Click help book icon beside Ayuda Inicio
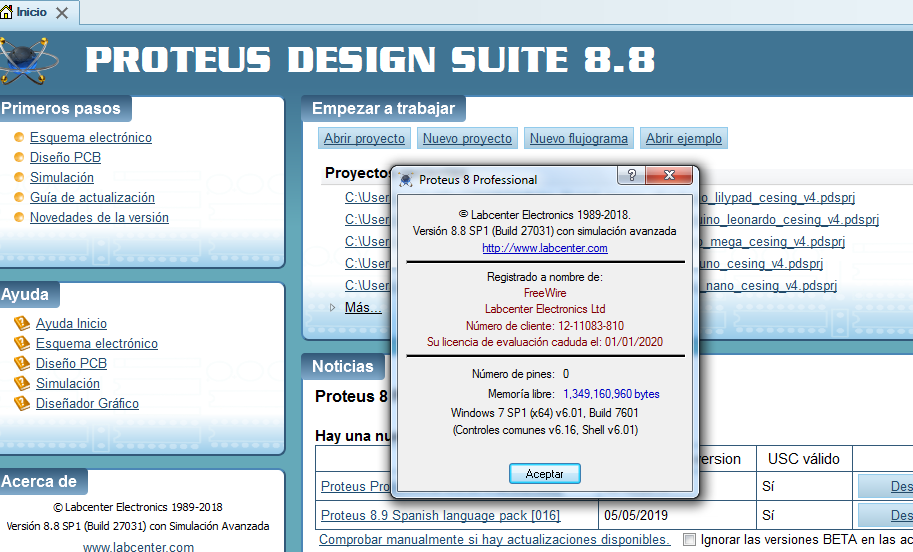The width and height of the screenshot is (913, 552). 22,323
